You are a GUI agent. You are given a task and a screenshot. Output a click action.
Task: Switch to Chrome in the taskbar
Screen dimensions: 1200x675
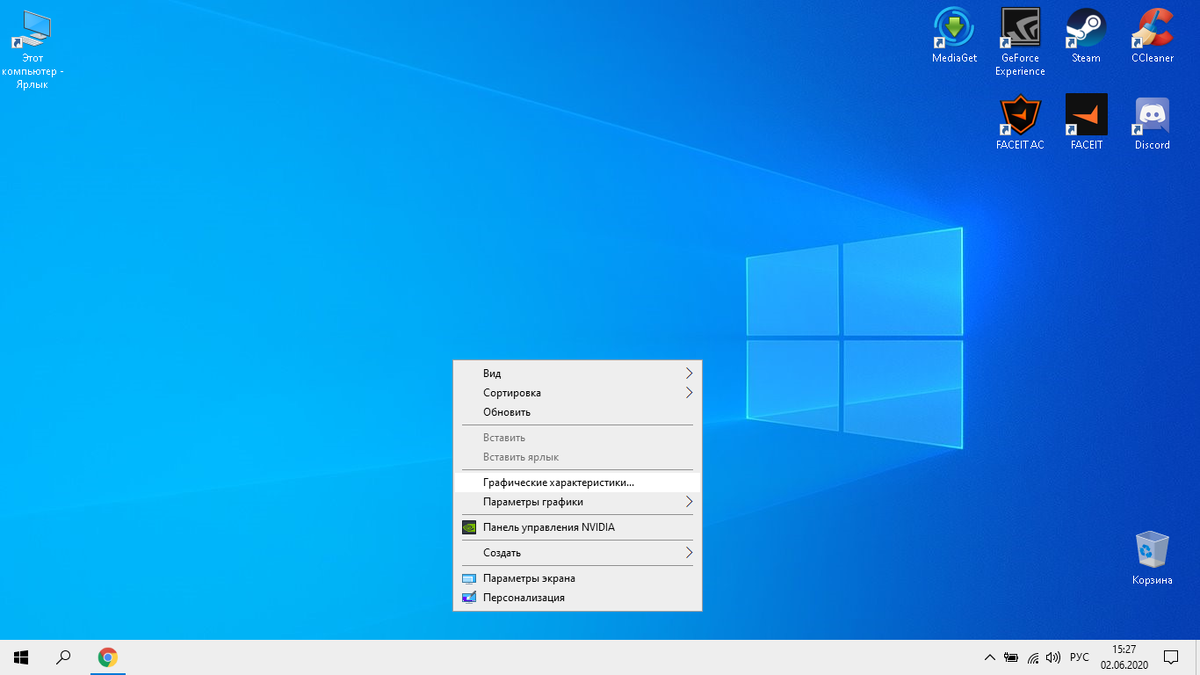coord(107,657)
